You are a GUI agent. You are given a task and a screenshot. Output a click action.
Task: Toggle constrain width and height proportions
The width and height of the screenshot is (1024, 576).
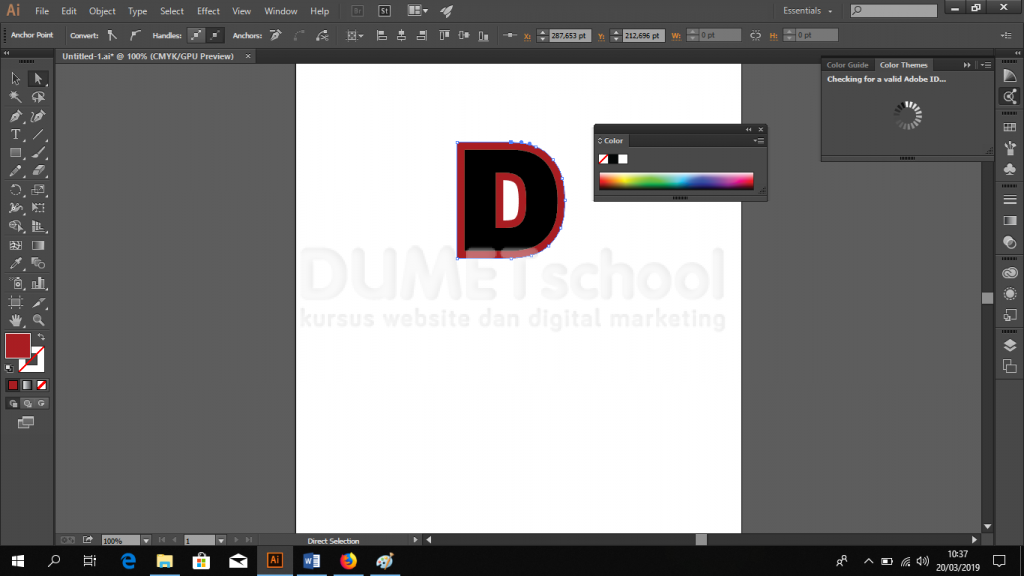(x=755, y=35)
